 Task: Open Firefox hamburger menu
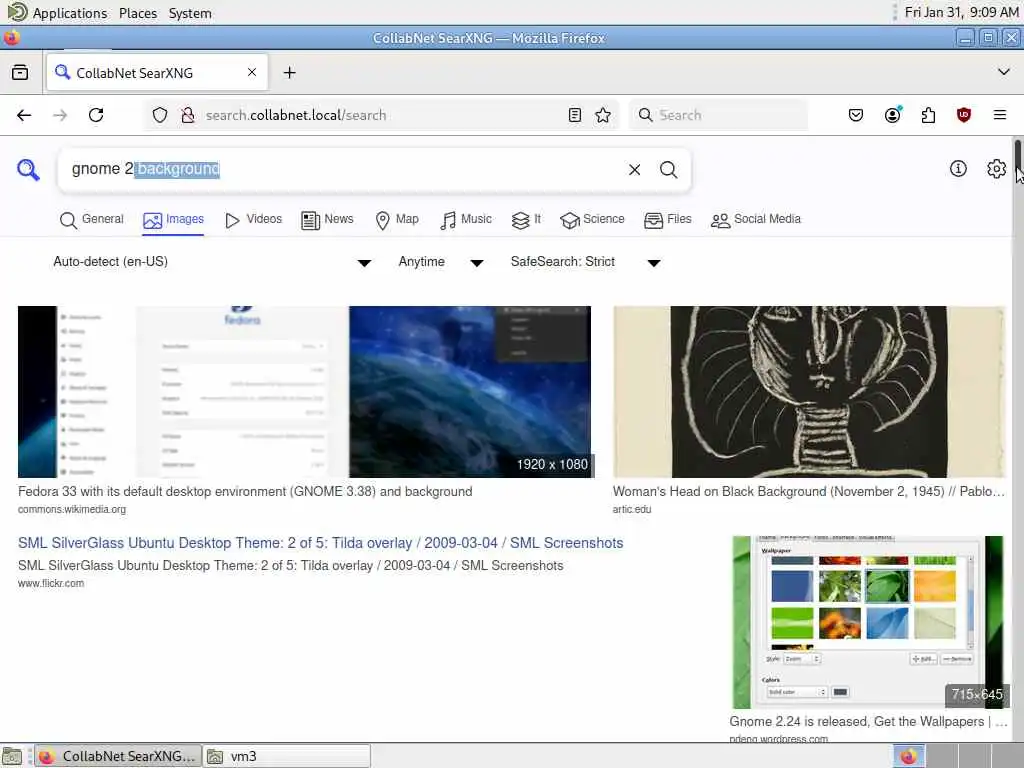click(x=999, y=115)
